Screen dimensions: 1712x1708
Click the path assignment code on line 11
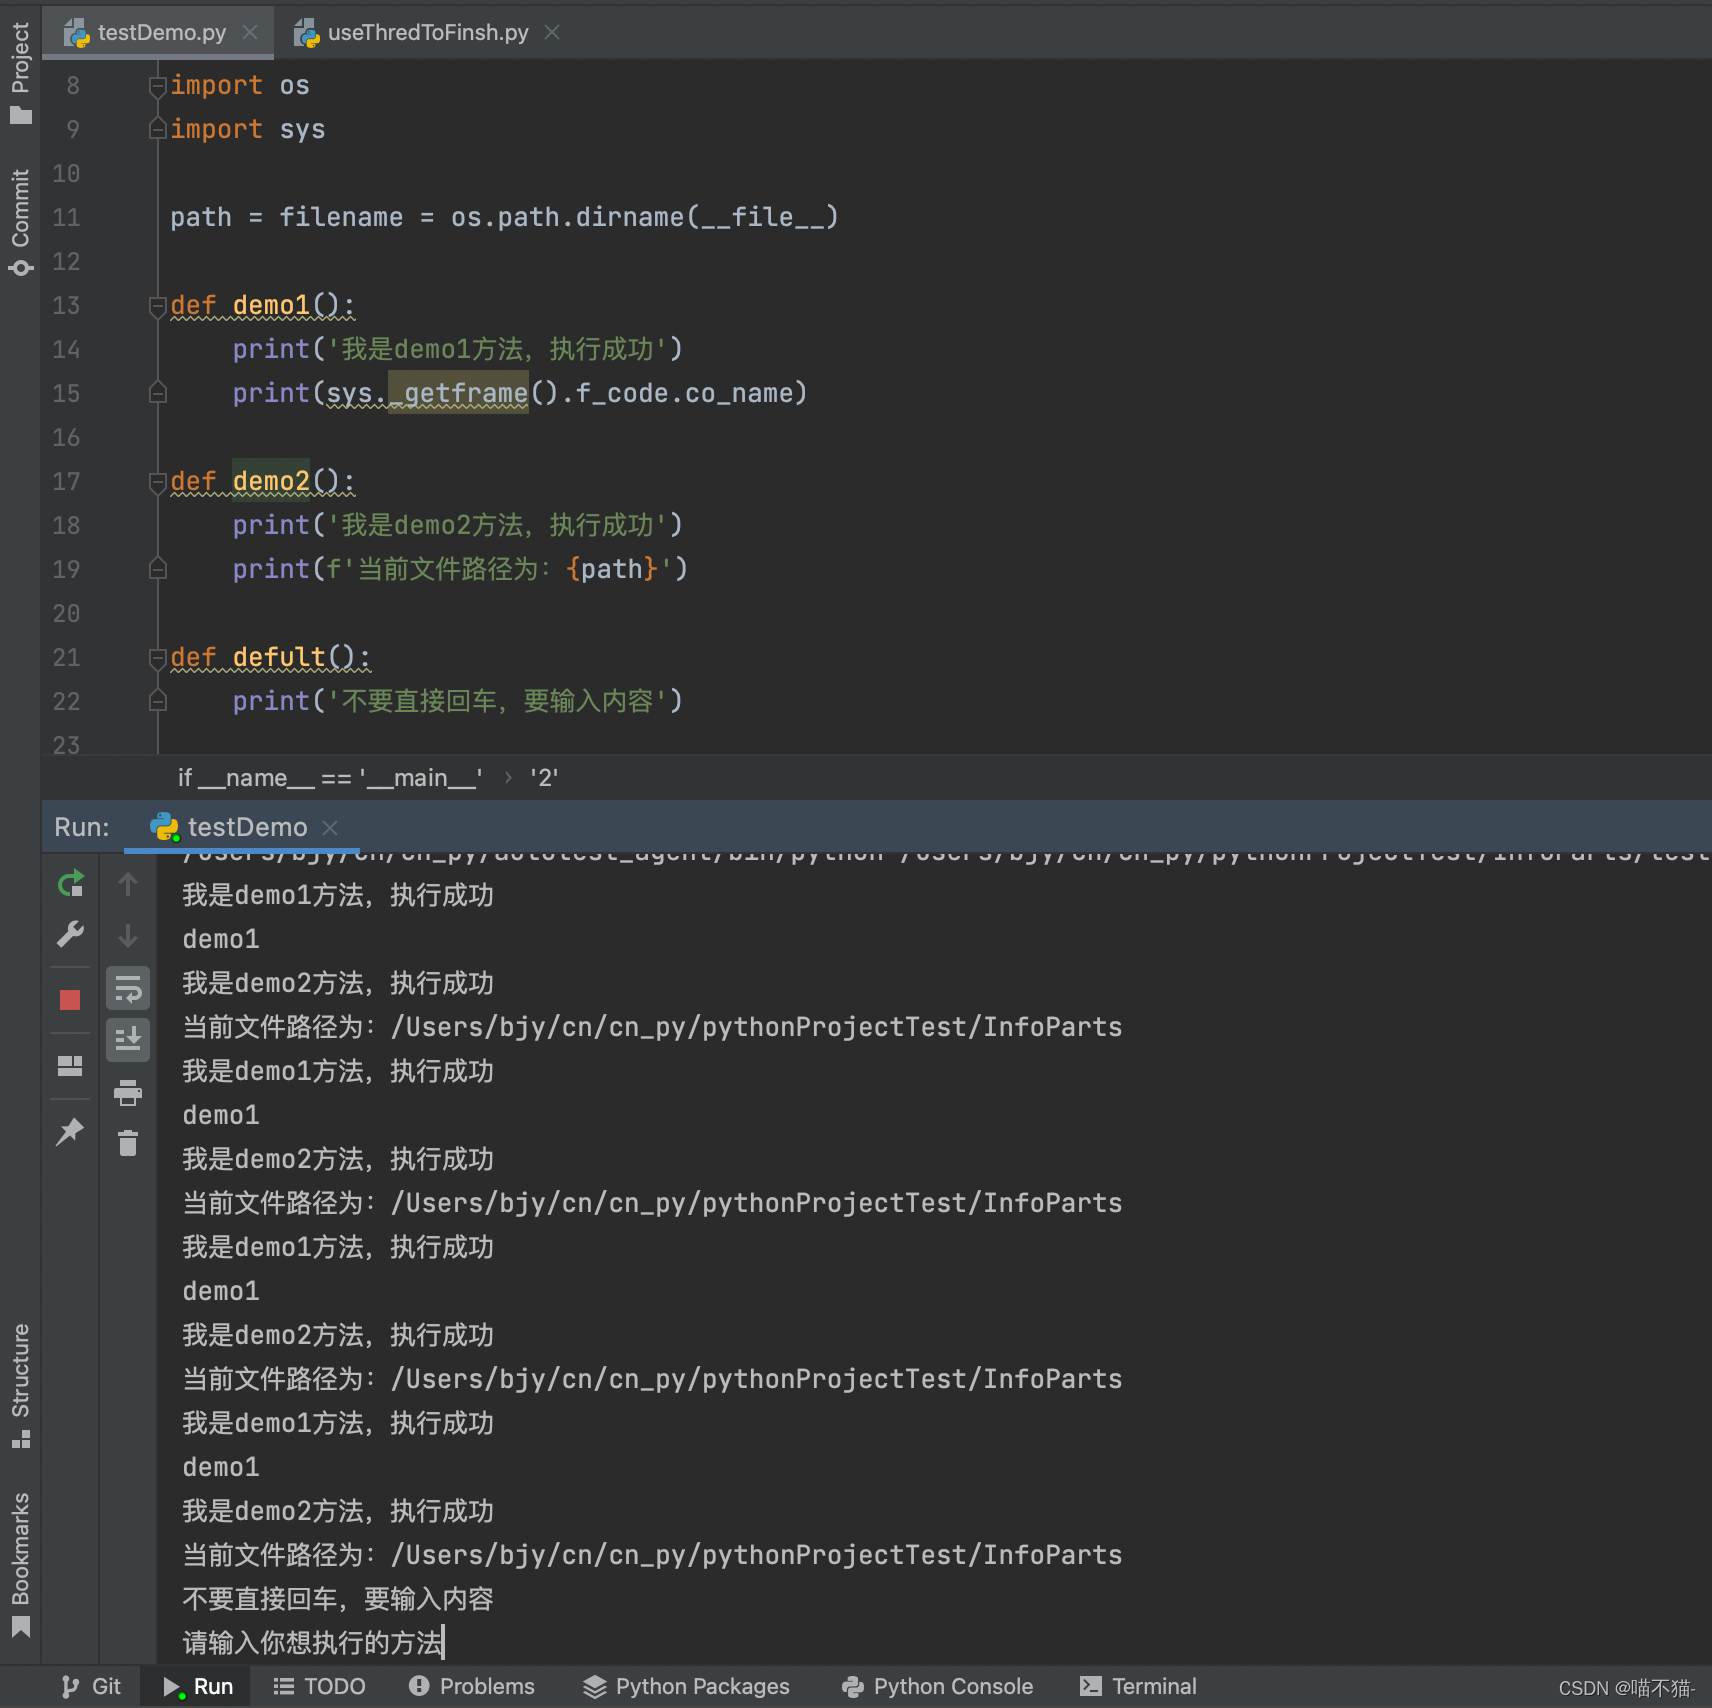[504, 217]
